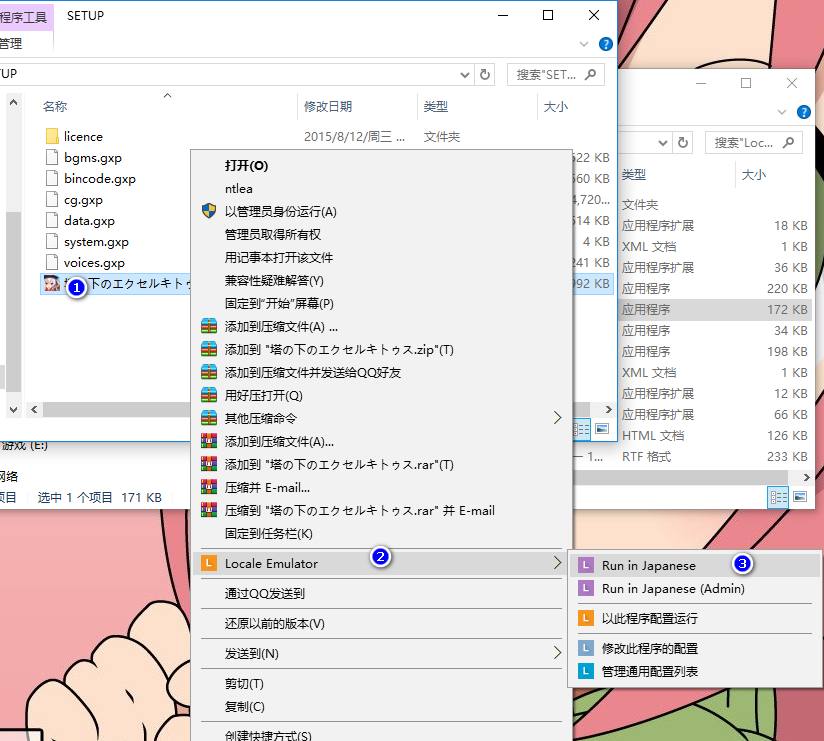Screen dimensions: 824x741
Task: Click the bgms.gxp file icon
Action: tap(52, 158)
